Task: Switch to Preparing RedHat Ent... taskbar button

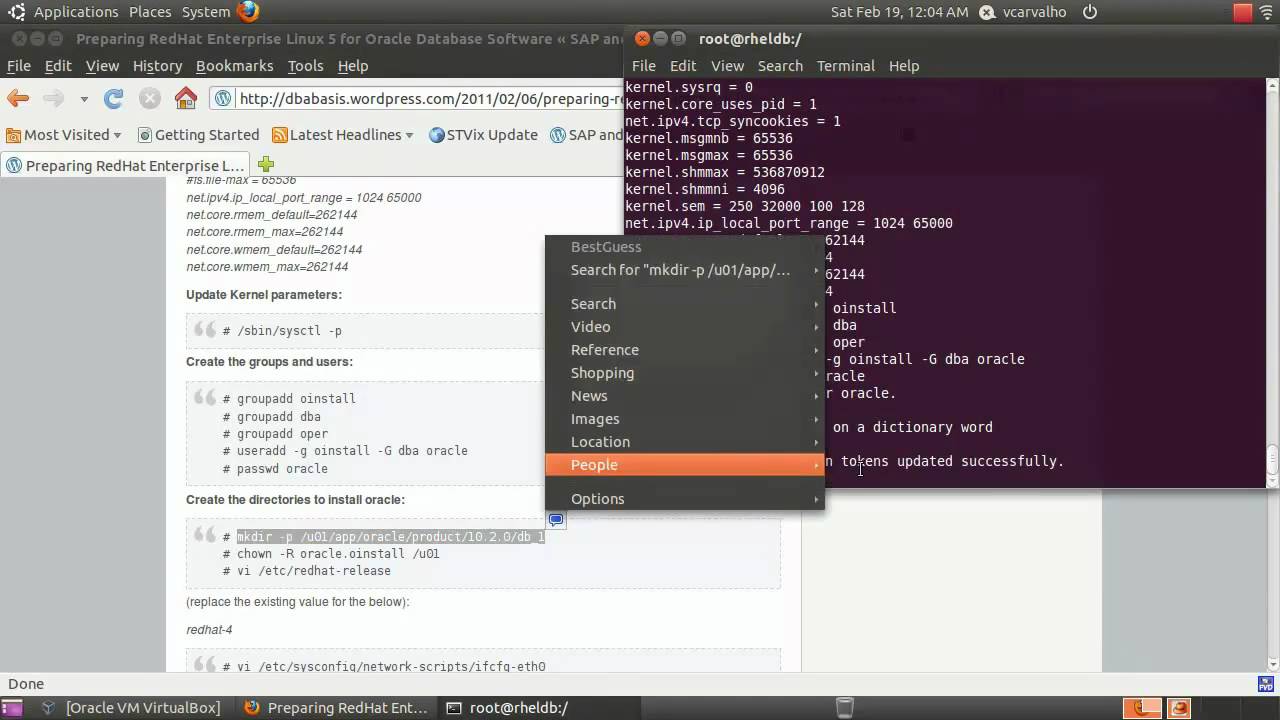Action: tap(337, 707)
